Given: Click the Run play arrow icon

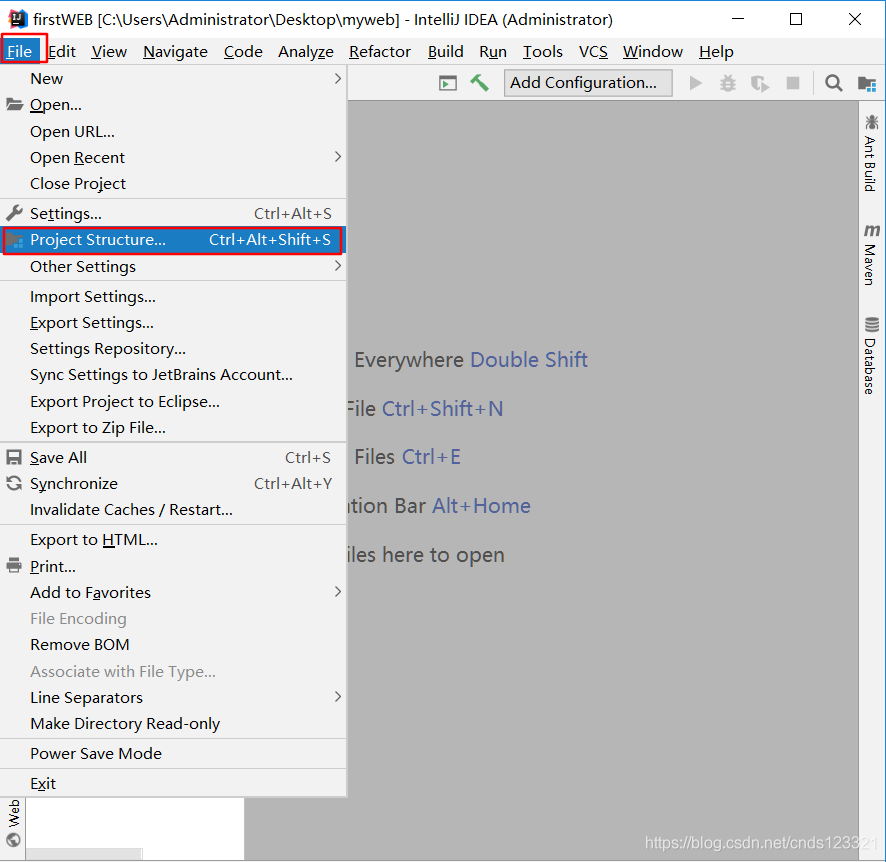Looking at the screenshot, I should (696, 84).
